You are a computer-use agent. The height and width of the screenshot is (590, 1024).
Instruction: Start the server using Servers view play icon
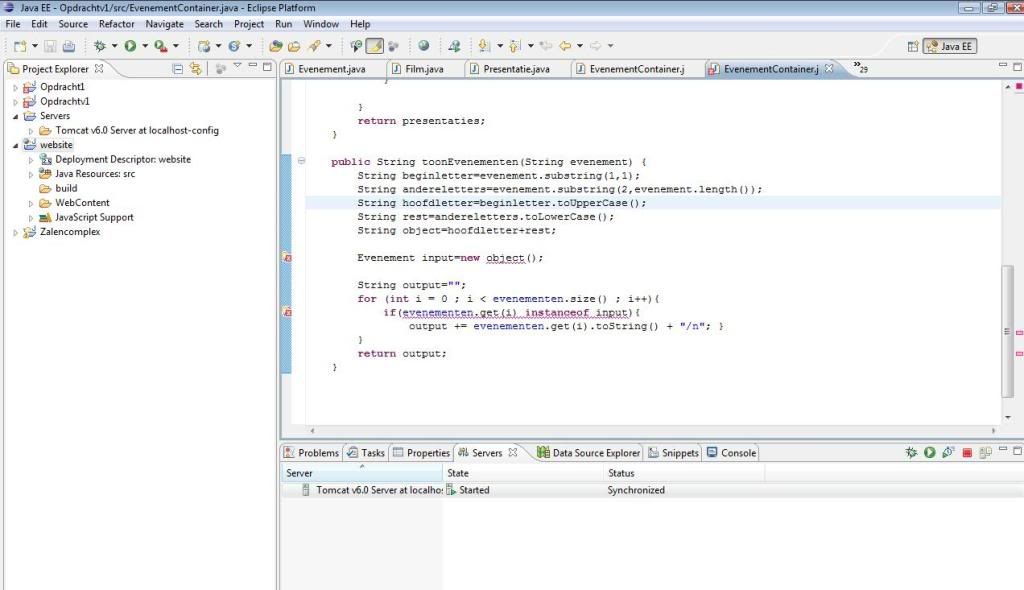click(x=929, y=453)
